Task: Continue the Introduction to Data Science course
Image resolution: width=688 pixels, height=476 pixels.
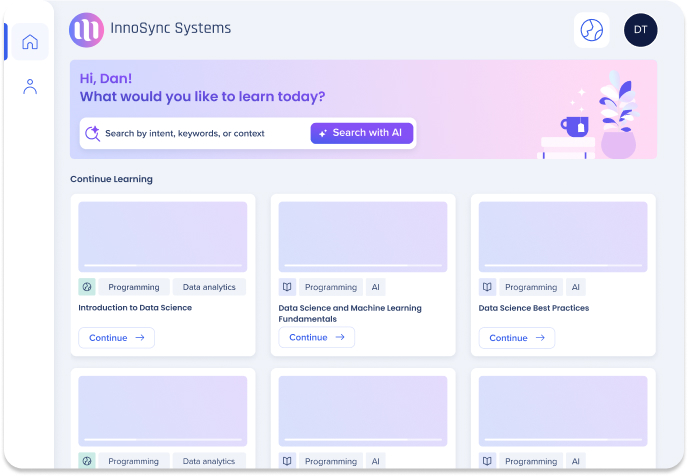Action: tap(116, 338)
